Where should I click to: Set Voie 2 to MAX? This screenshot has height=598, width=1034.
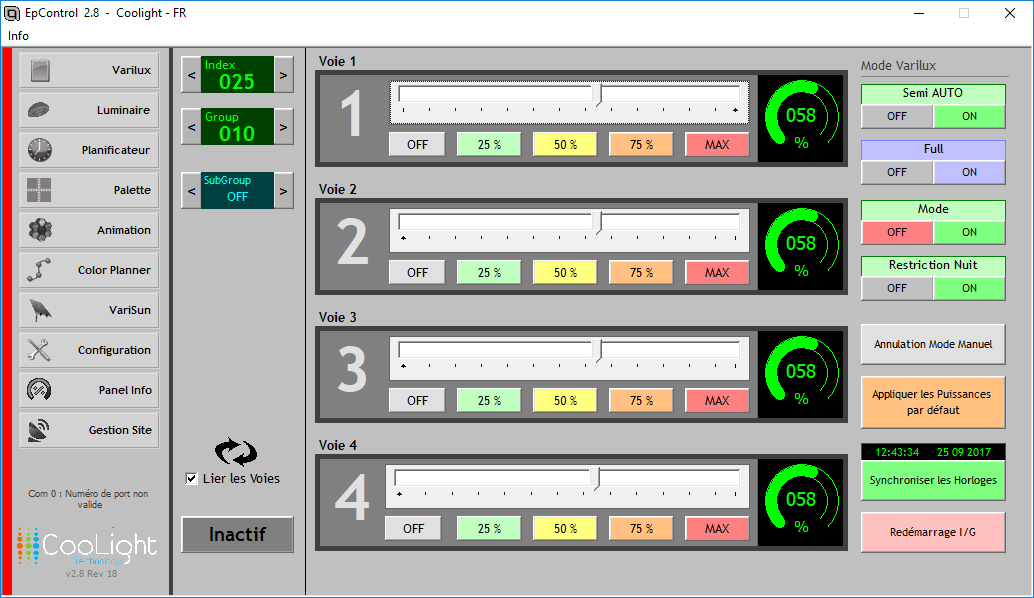[x=717, y=273]
